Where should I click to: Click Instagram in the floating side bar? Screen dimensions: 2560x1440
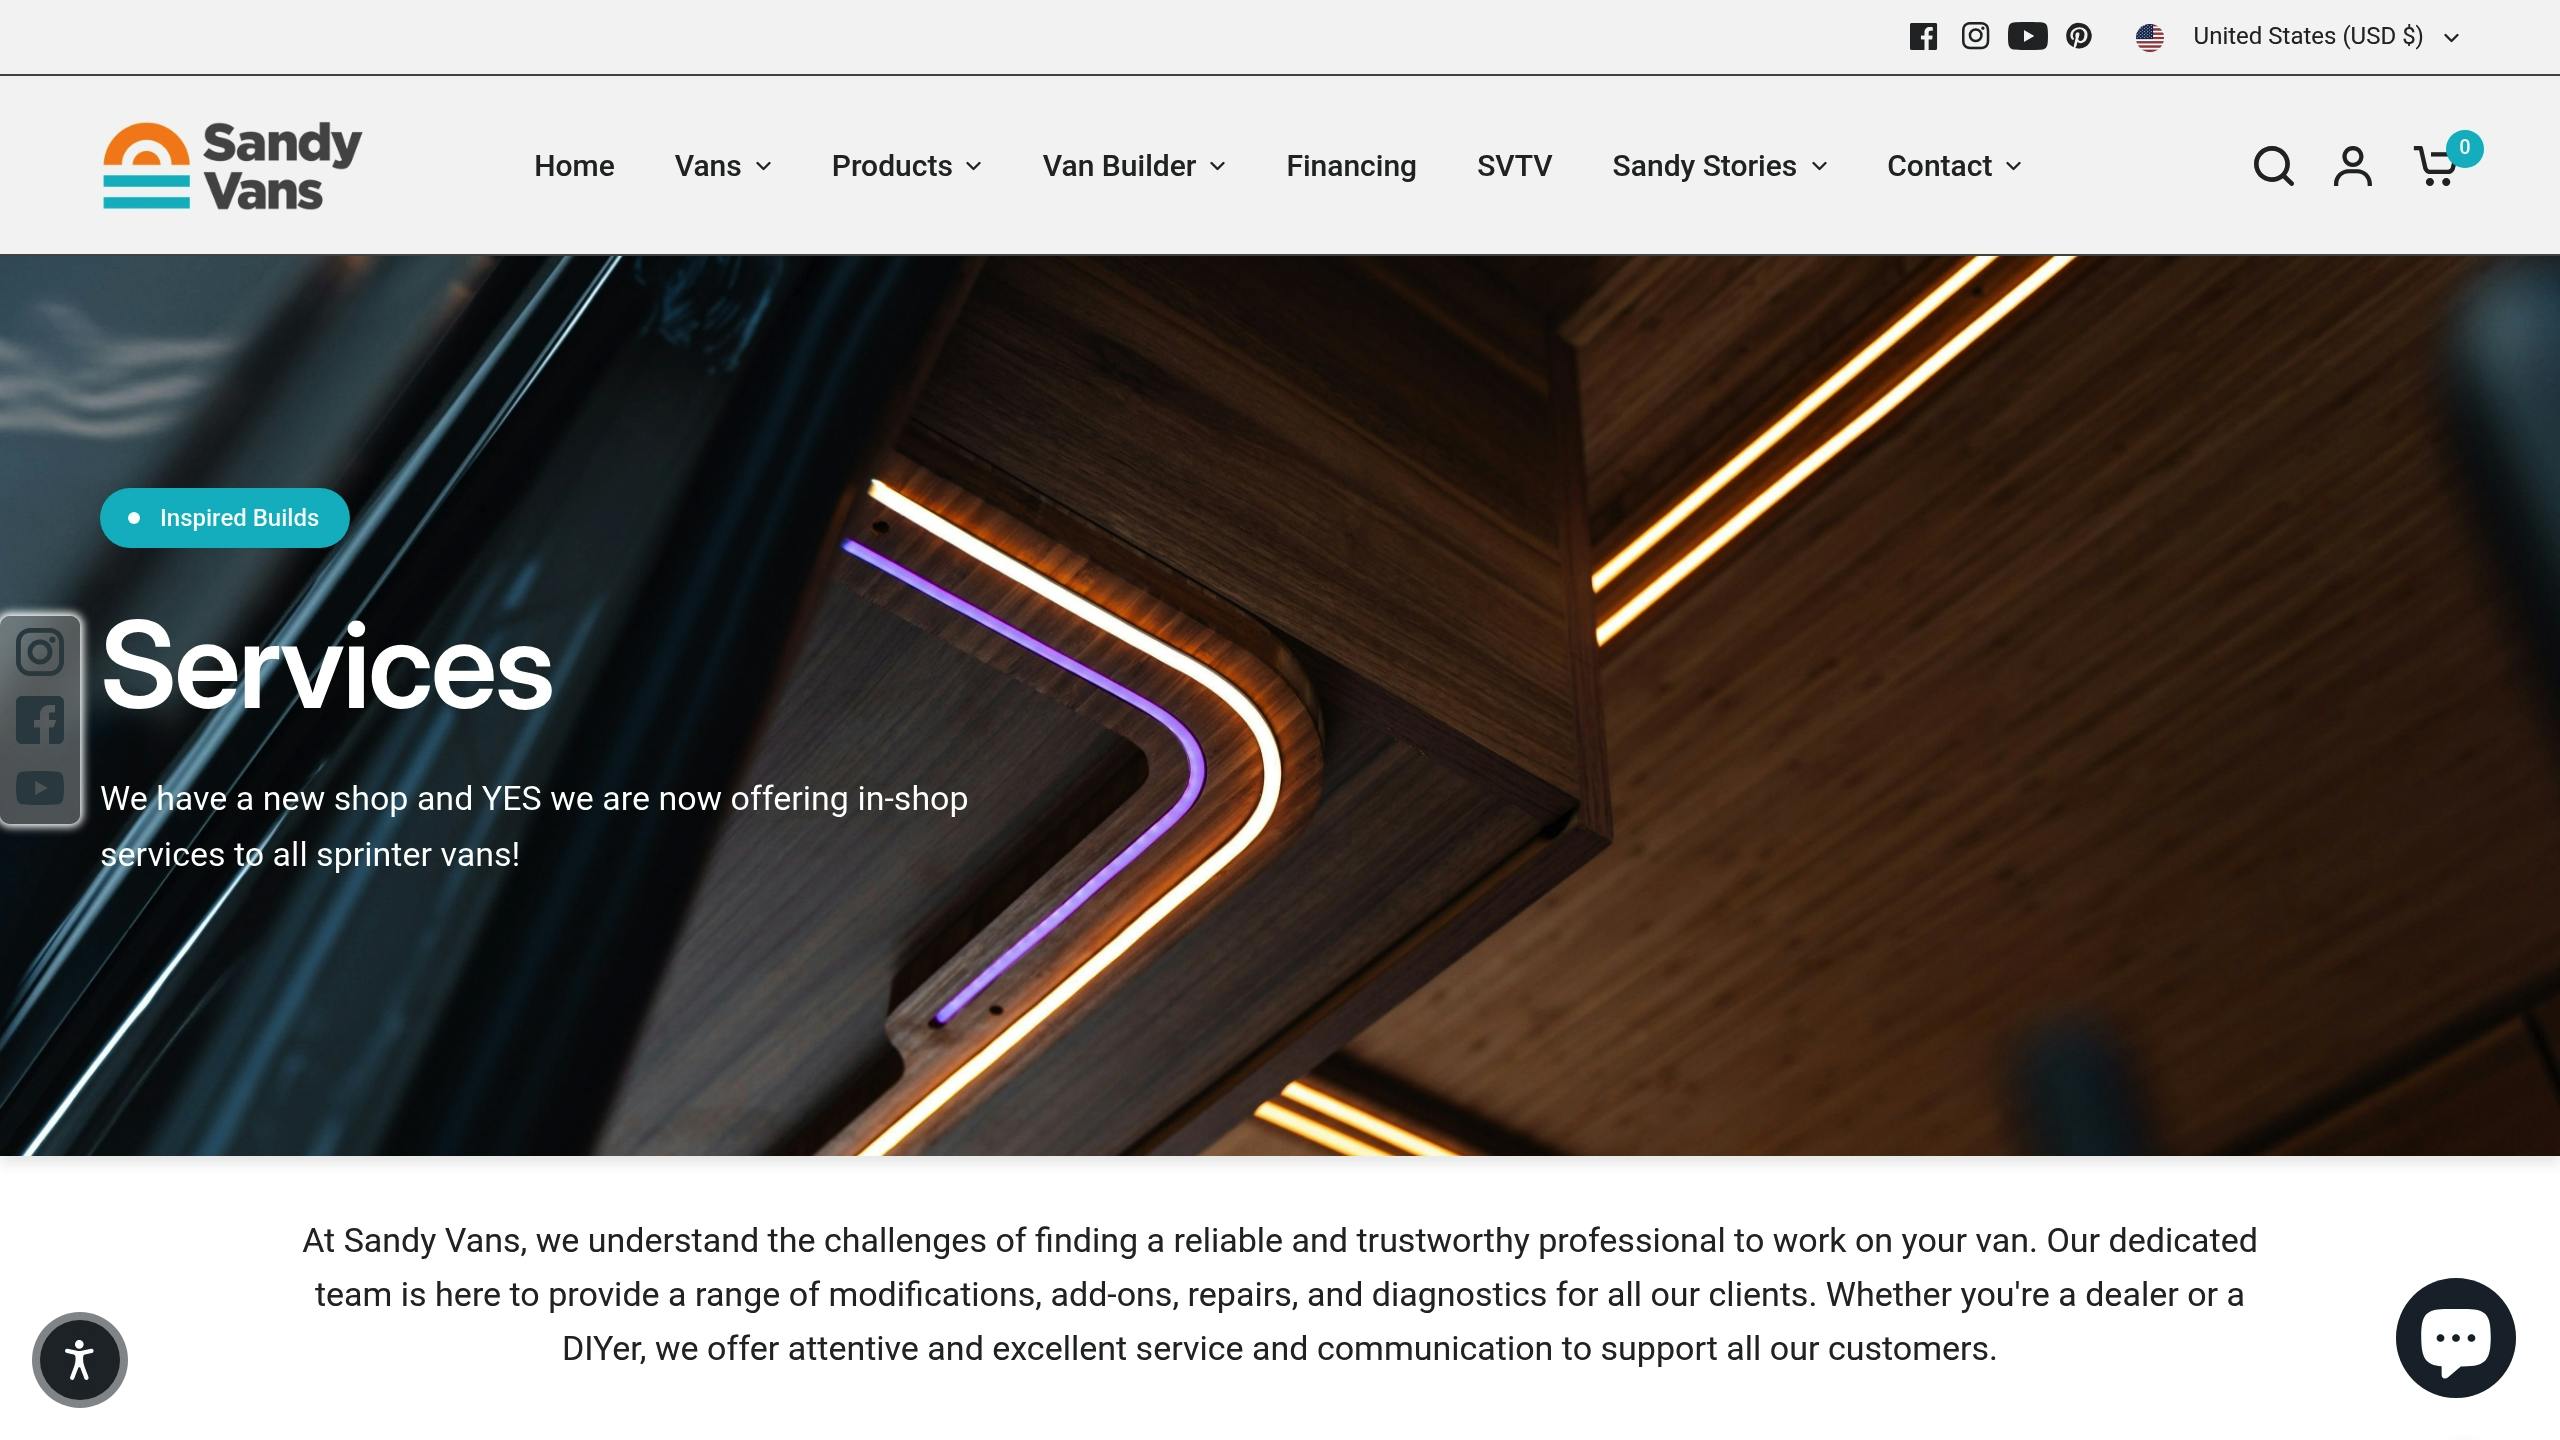40,652
